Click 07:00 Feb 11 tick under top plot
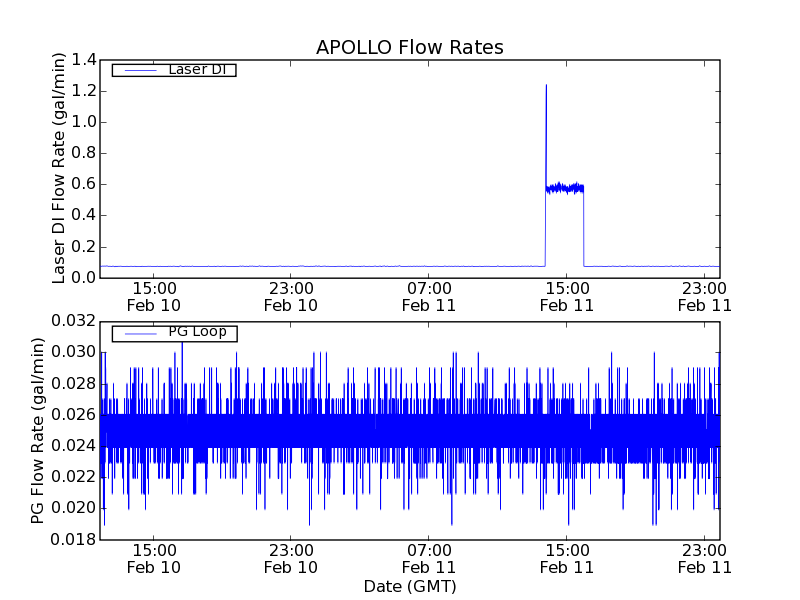The width and height of the screenshot is (800, 600). (x=429, y=296)
